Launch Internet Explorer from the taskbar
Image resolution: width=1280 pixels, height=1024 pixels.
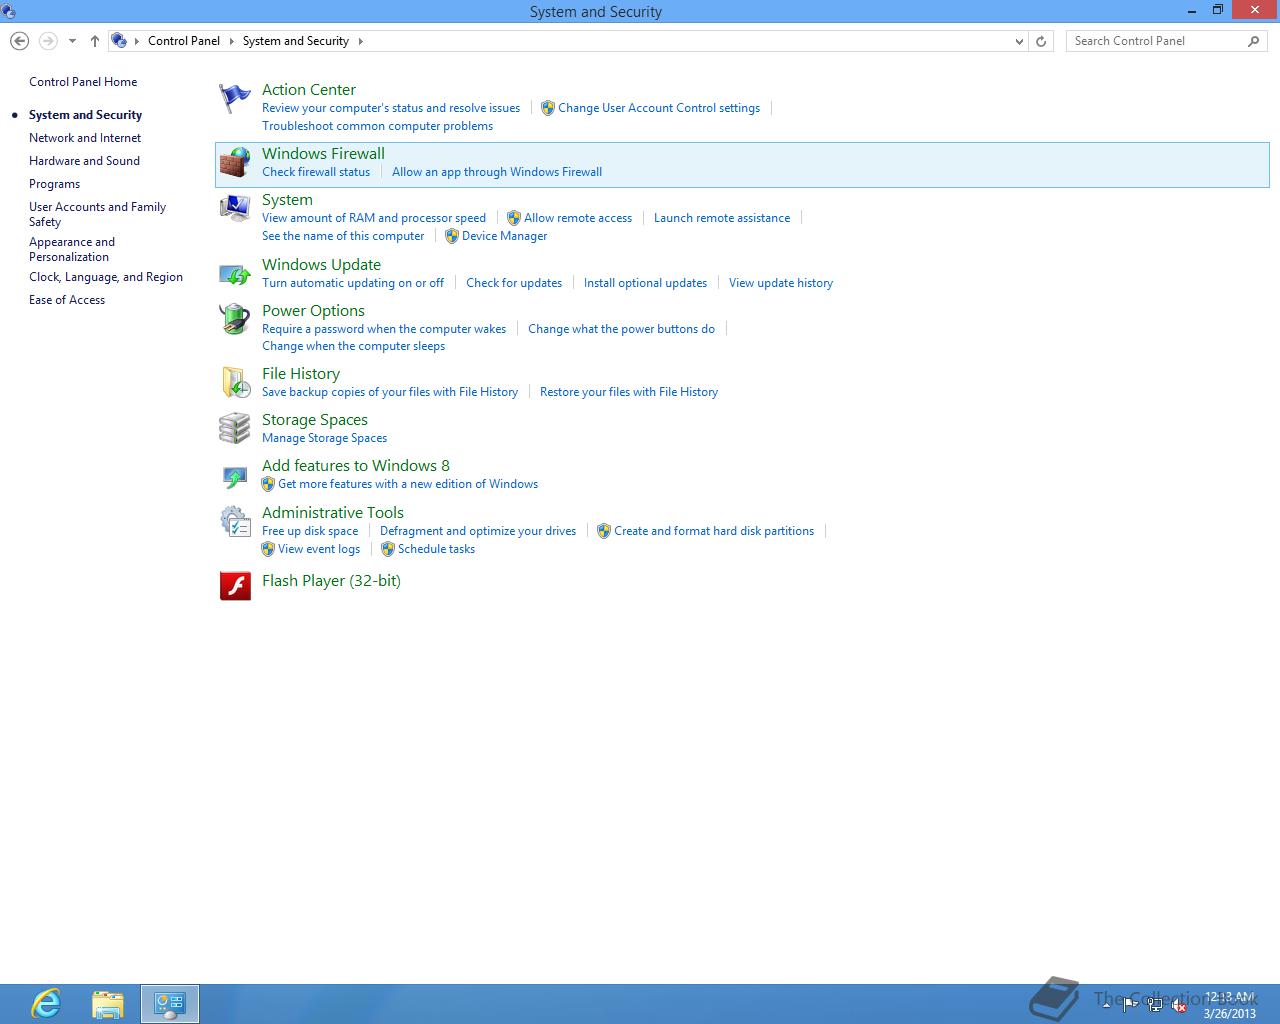click(46, 1003)
